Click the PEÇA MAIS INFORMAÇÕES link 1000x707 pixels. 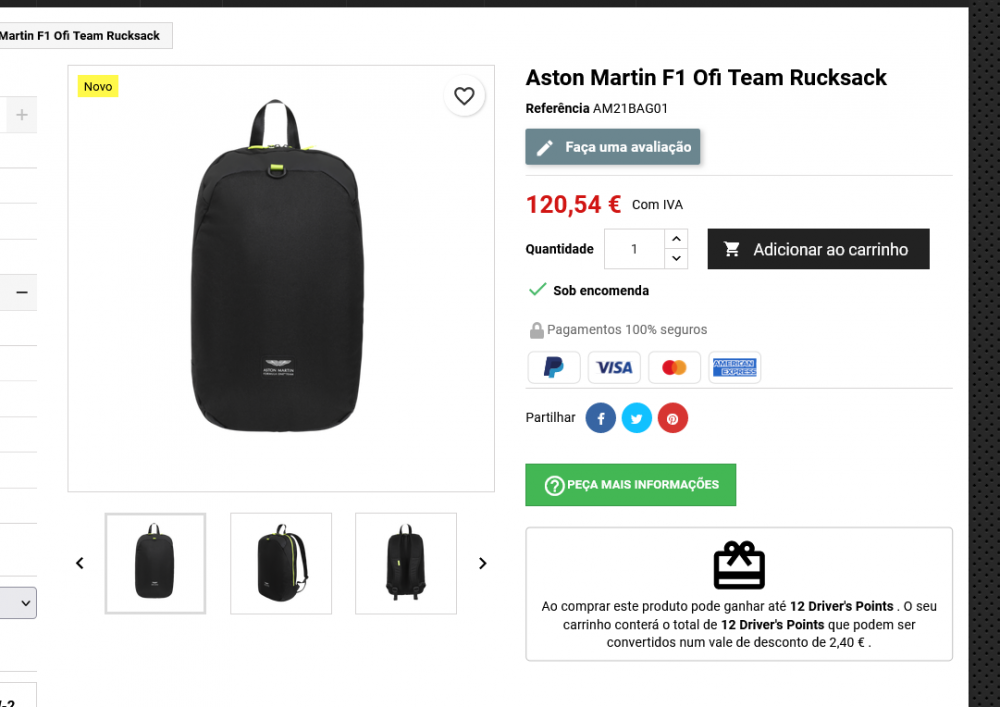tap(630, 484)
